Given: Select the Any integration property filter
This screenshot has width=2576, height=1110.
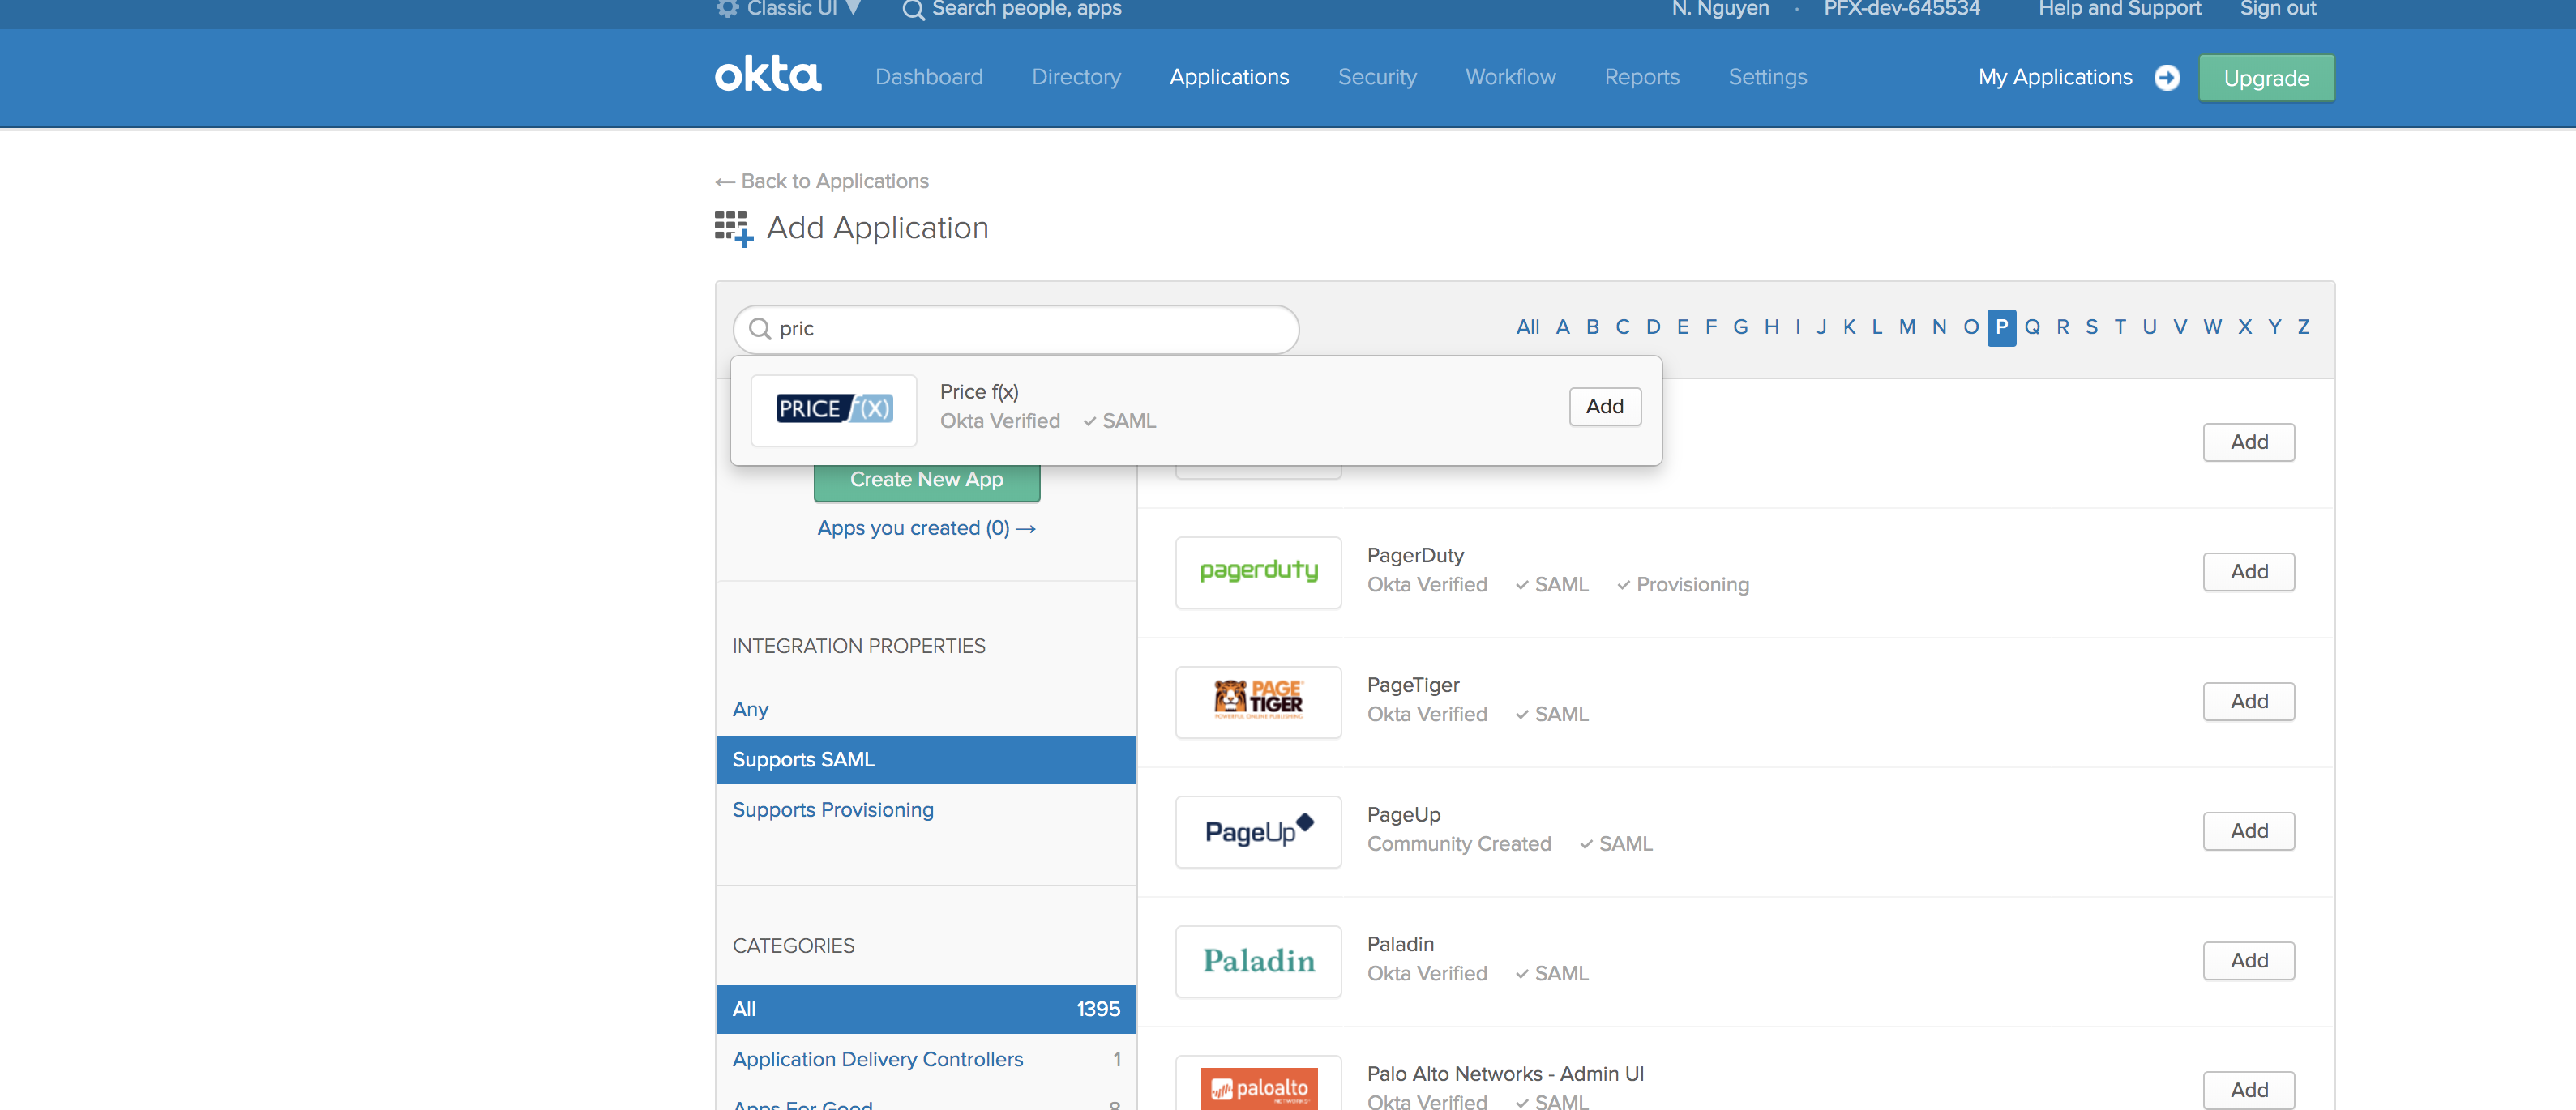Looking at the screenshot, I should tap(750, 708).
